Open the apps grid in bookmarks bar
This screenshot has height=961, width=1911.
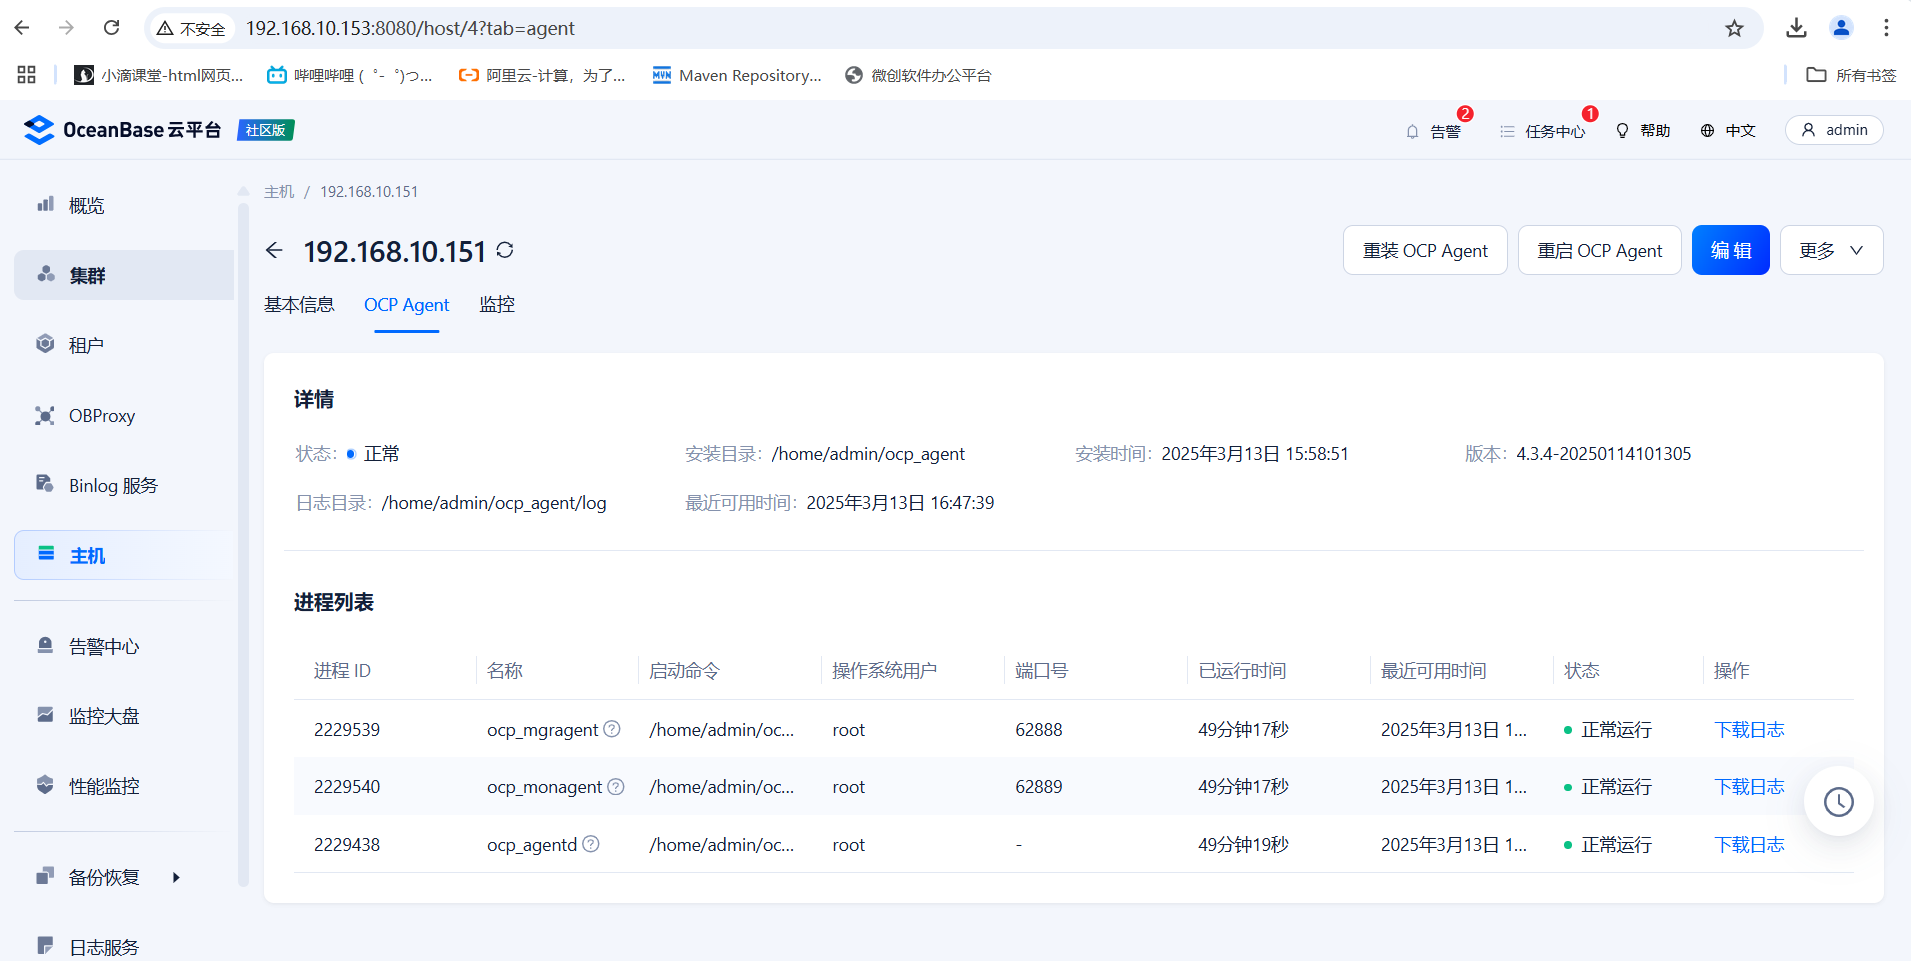(27, 75)
